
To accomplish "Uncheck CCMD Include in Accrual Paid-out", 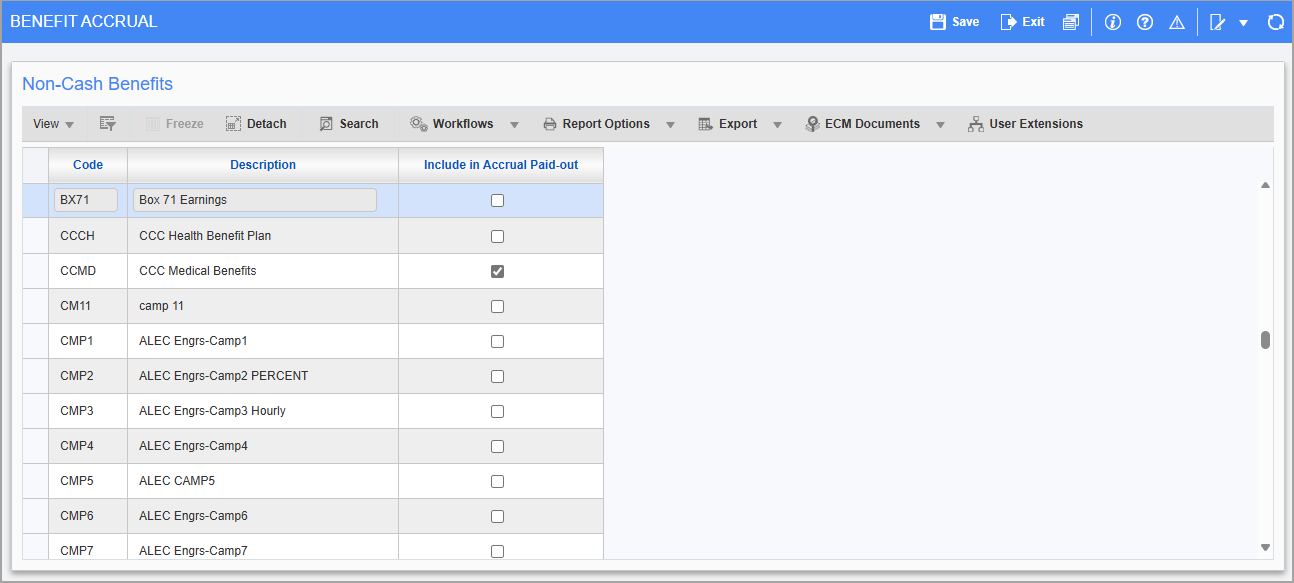I will click(497, 271).
